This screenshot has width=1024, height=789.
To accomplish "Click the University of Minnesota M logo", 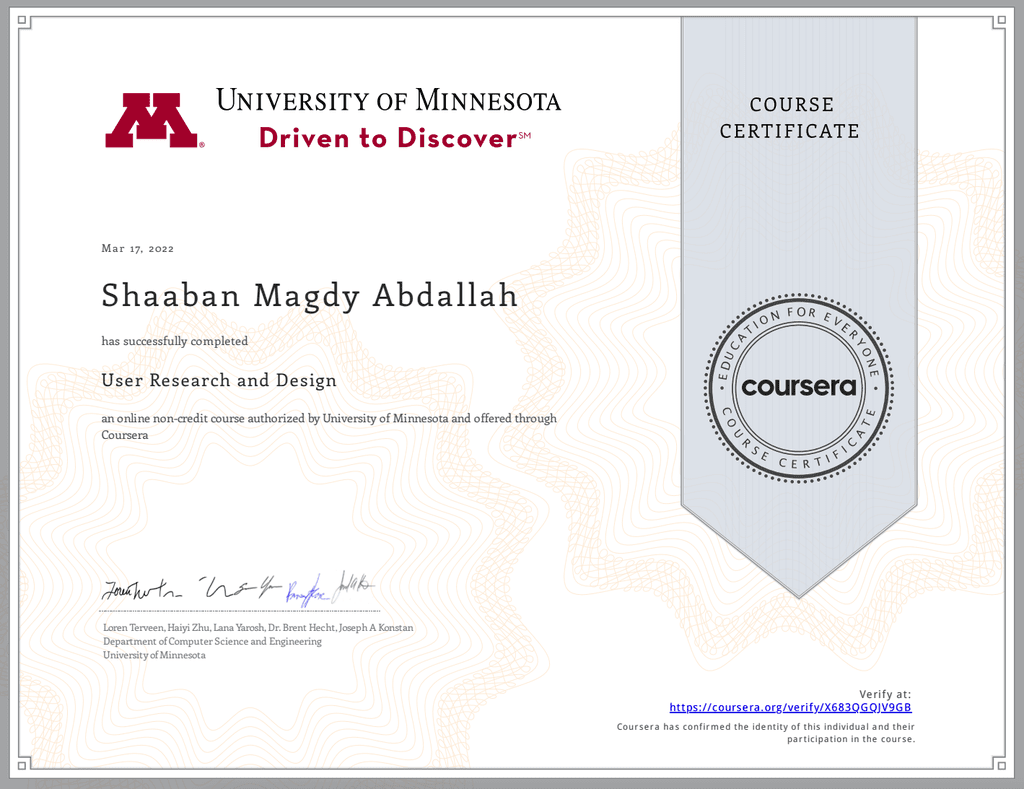I will click(x=154, y=120).
